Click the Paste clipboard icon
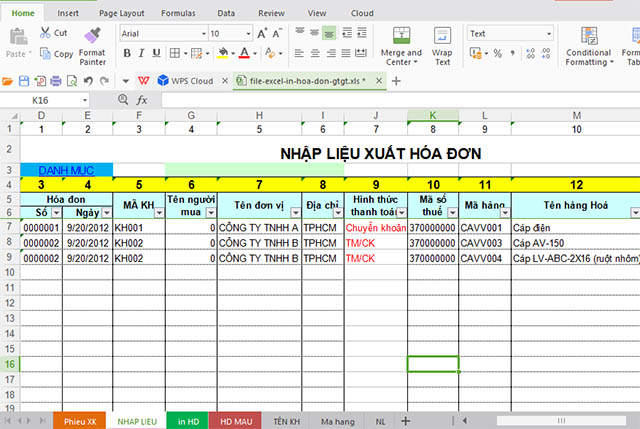This screenshot has height=429, width=640. click(18, 37)
